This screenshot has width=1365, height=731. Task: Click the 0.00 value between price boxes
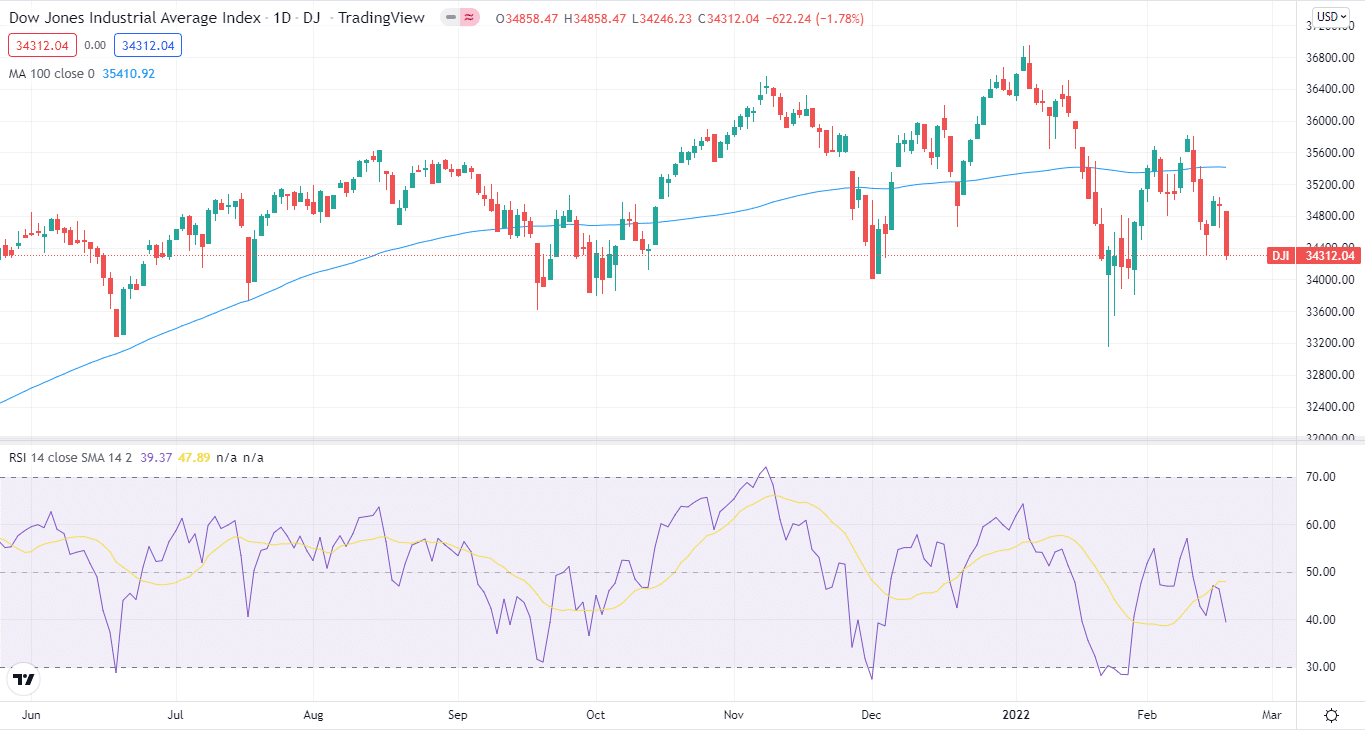pos(95,45)
